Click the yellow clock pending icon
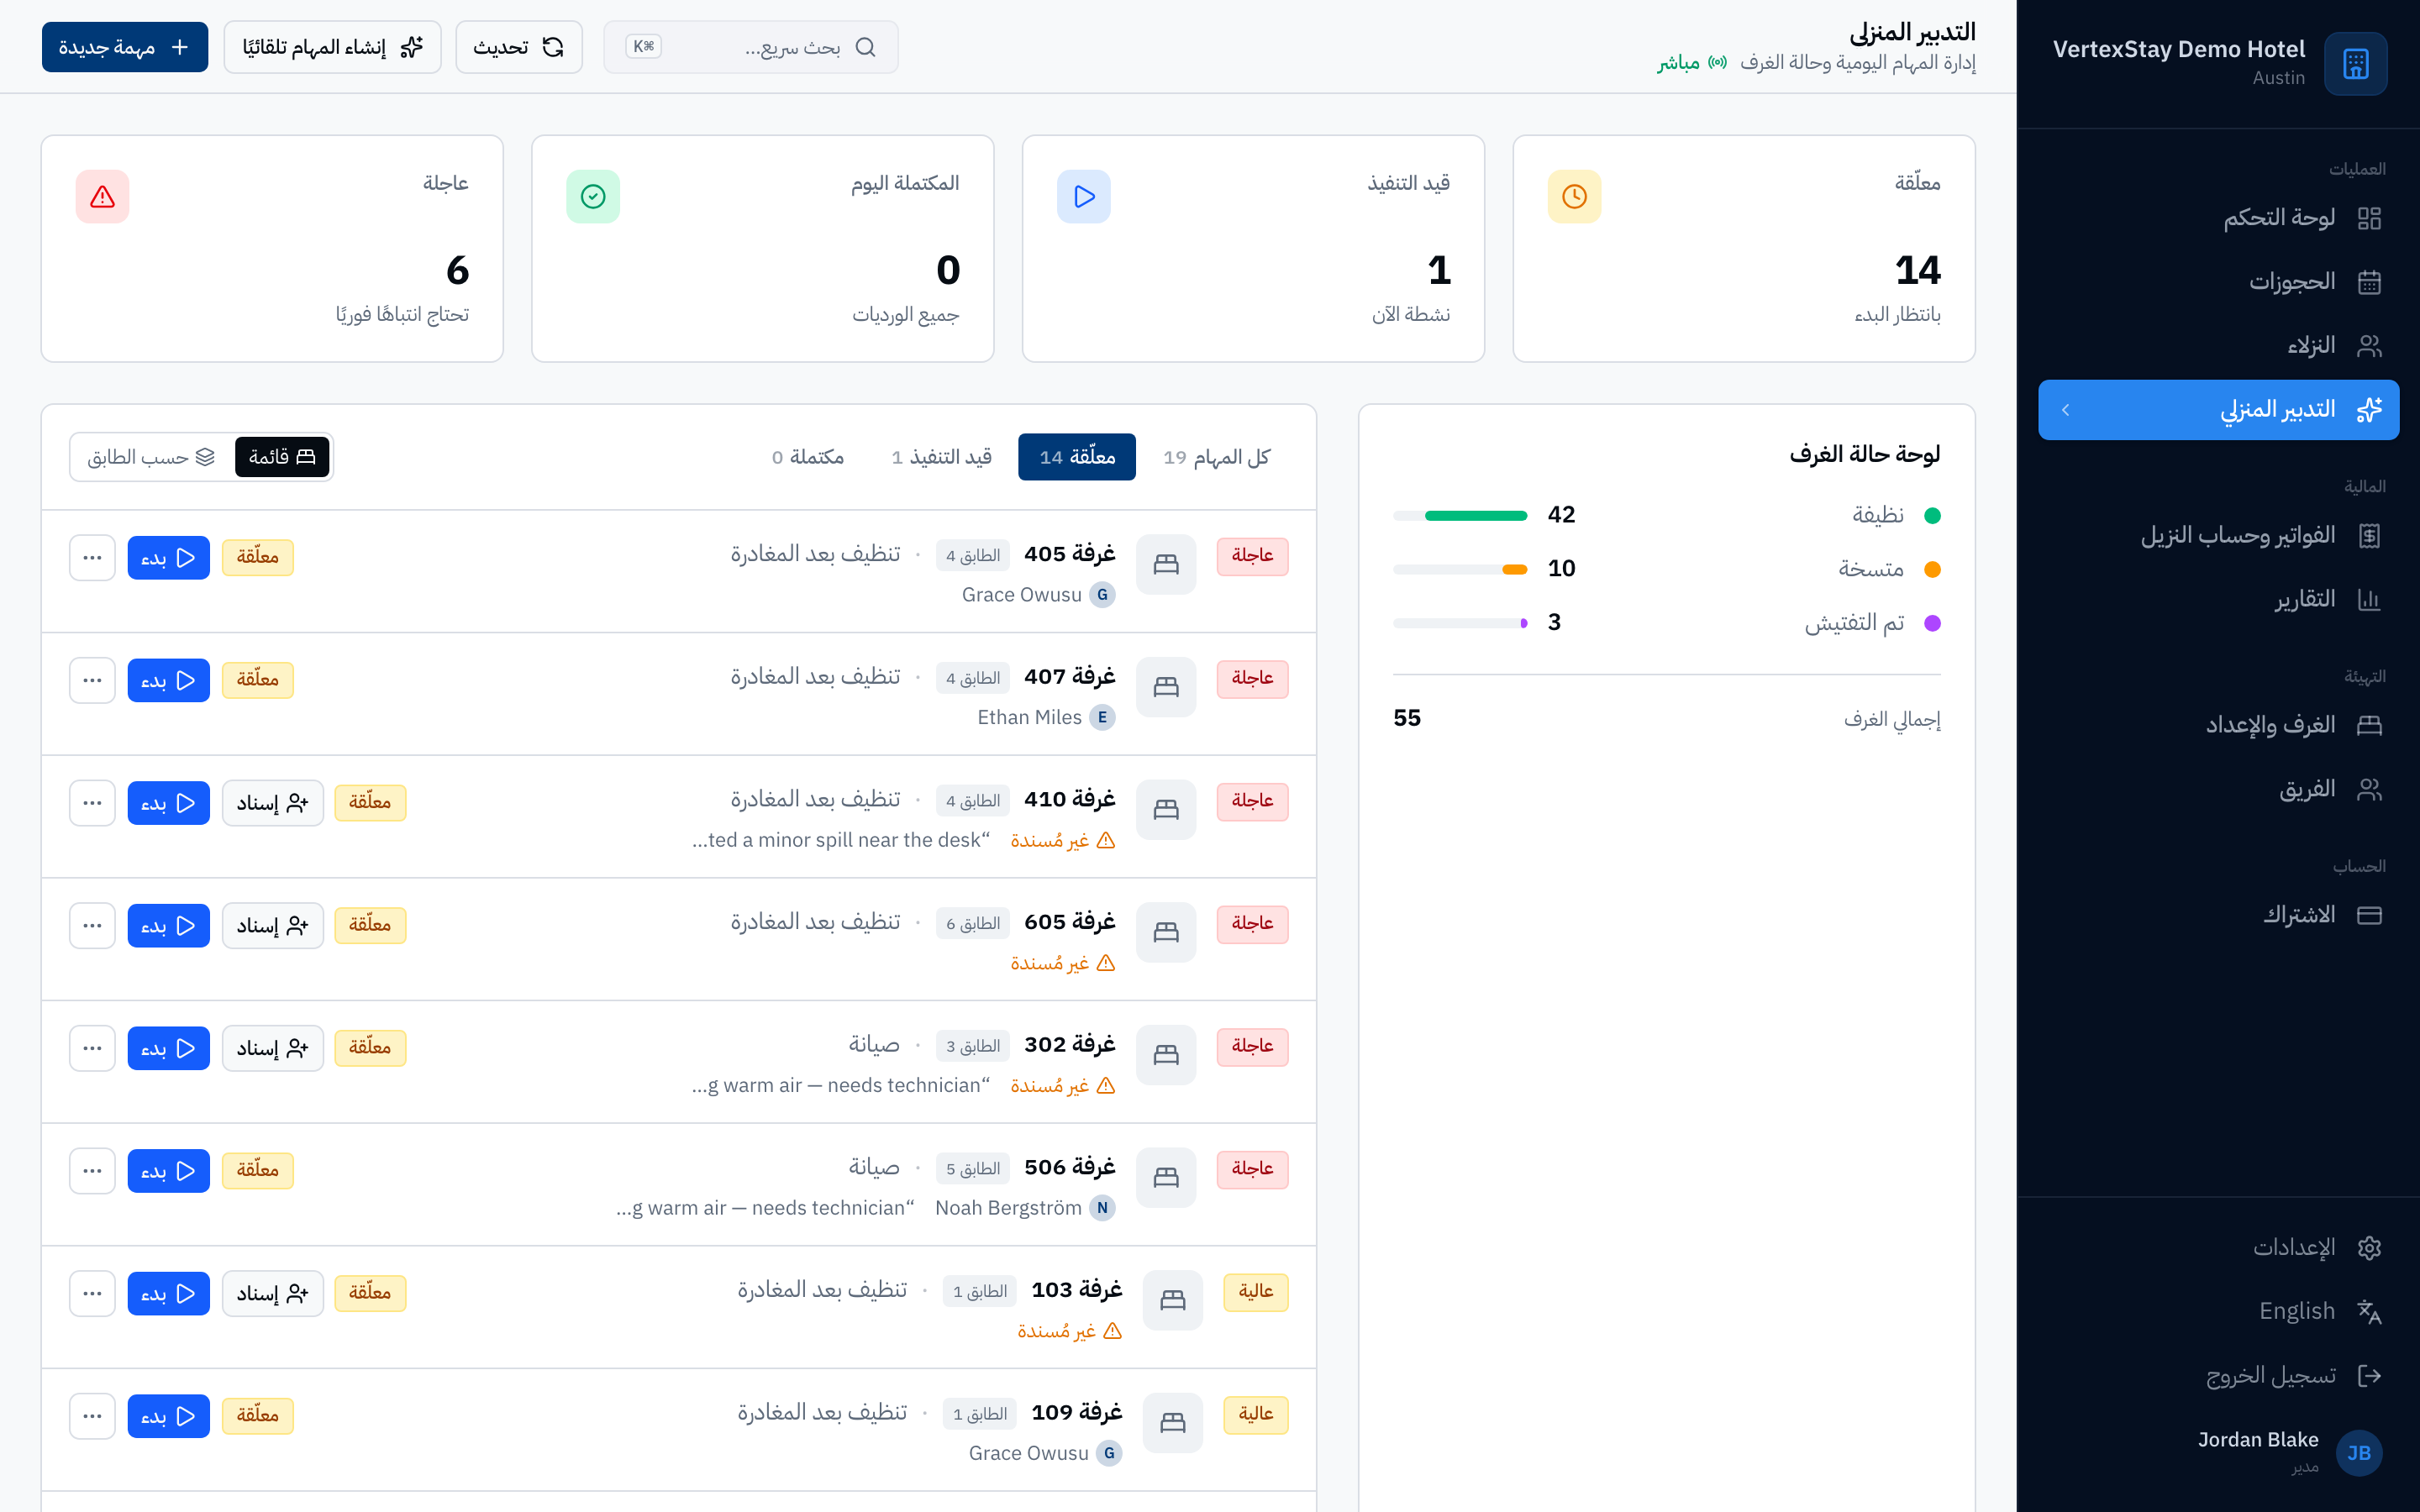This screenshot has height=1512, width=2420. click(1574, 197)
